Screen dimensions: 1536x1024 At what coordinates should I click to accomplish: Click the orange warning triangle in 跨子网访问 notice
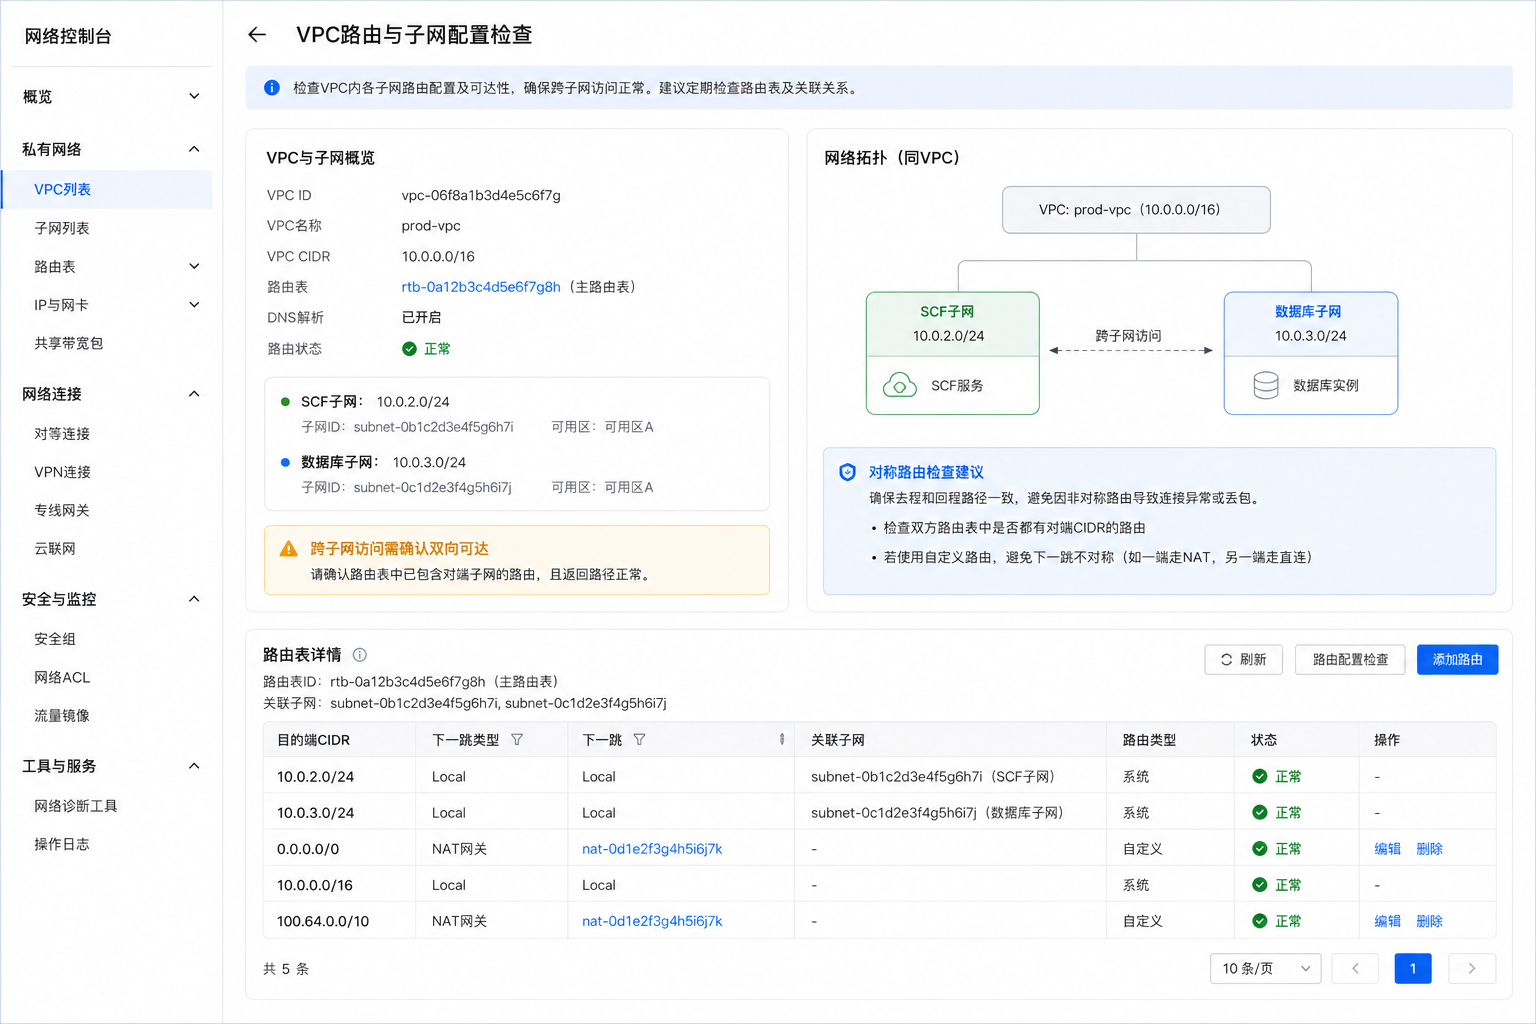(289, 549)
